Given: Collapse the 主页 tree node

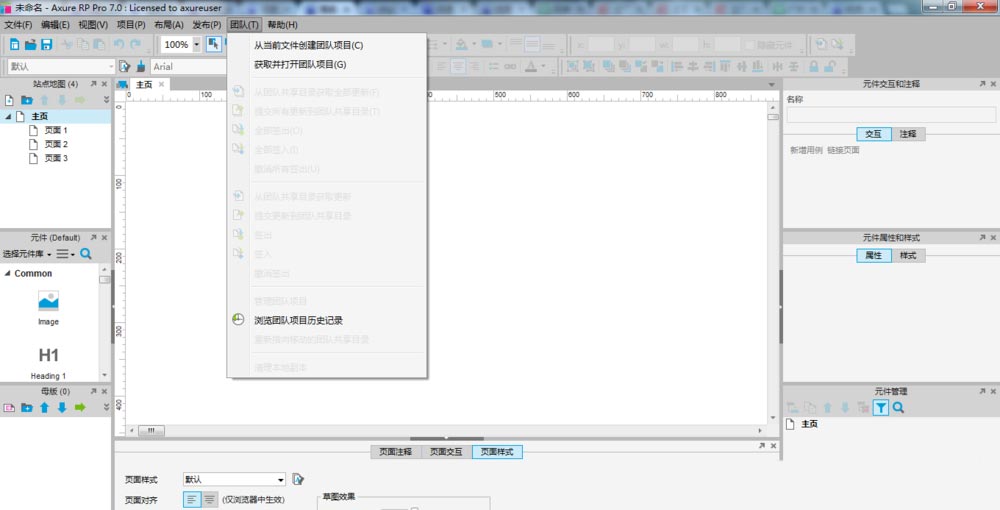Looking at the screenshot, I should (x=8, y=116).
